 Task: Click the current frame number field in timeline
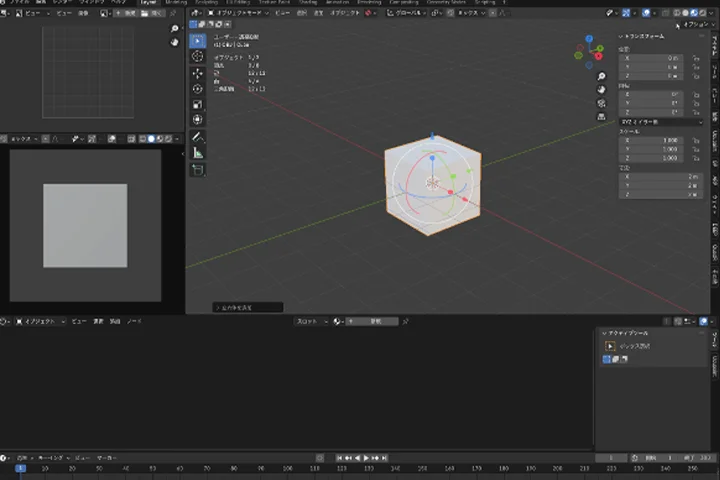pos(611,458)
